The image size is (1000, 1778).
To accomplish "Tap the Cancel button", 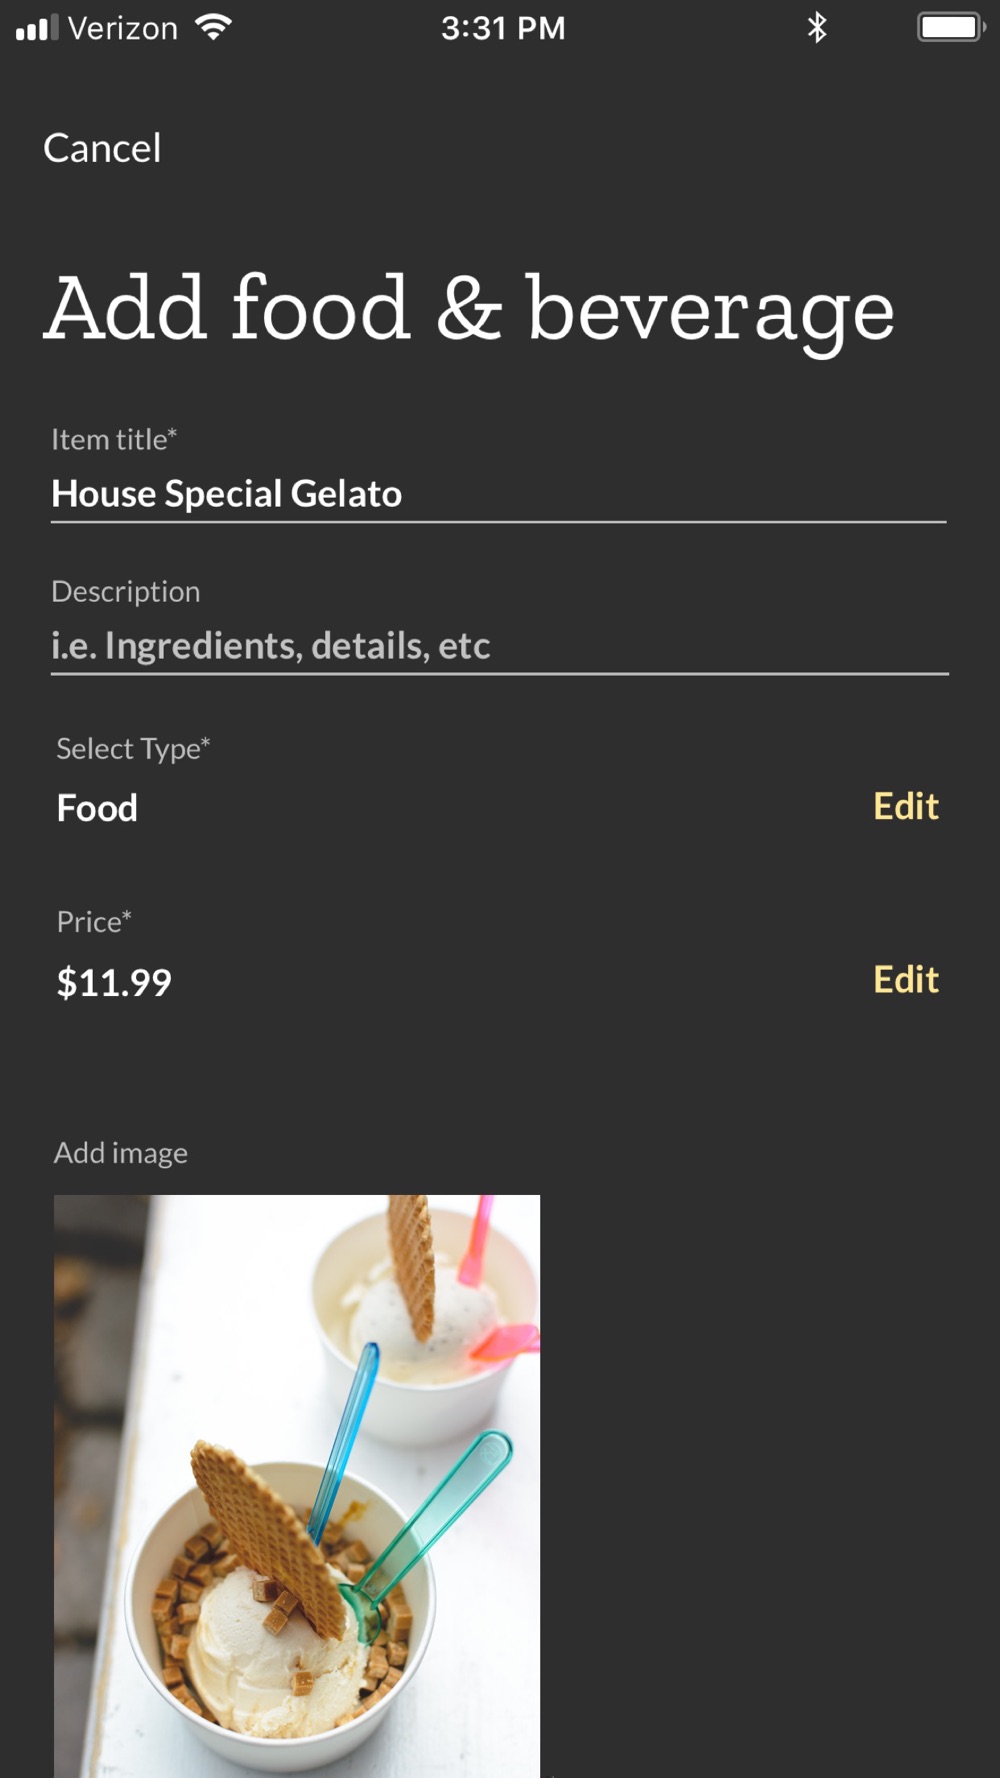I will point(102,148).
